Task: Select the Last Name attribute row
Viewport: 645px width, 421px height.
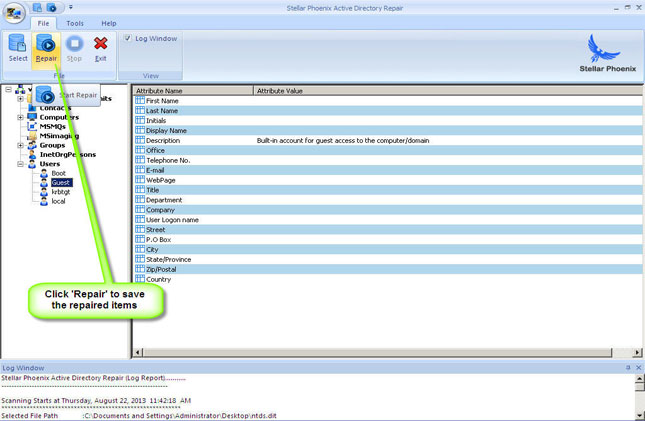Action: point(388,111)
